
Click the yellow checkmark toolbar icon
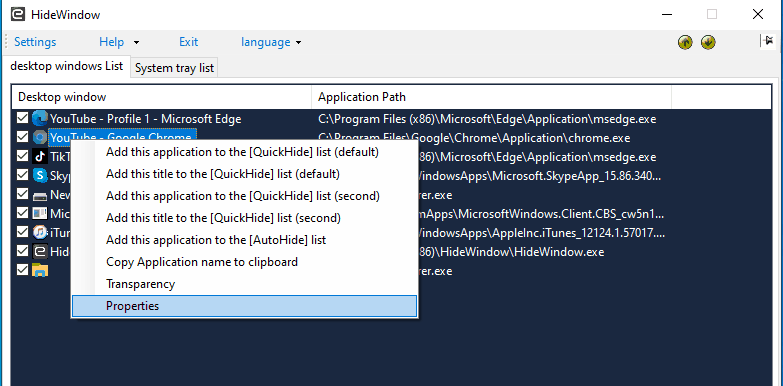click(708, 42)
